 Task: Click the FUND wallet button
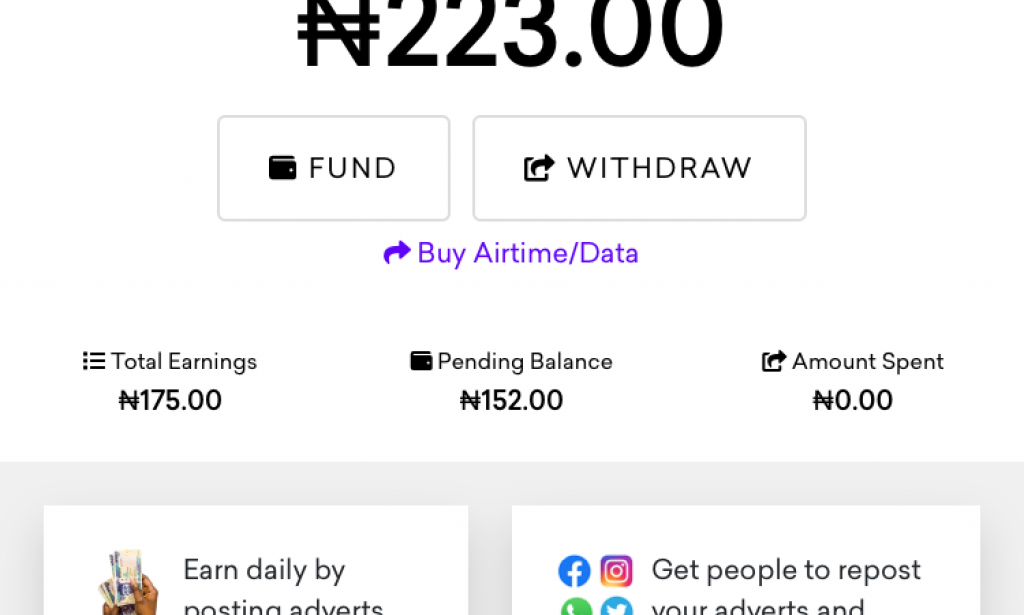[x=333, y=168]
